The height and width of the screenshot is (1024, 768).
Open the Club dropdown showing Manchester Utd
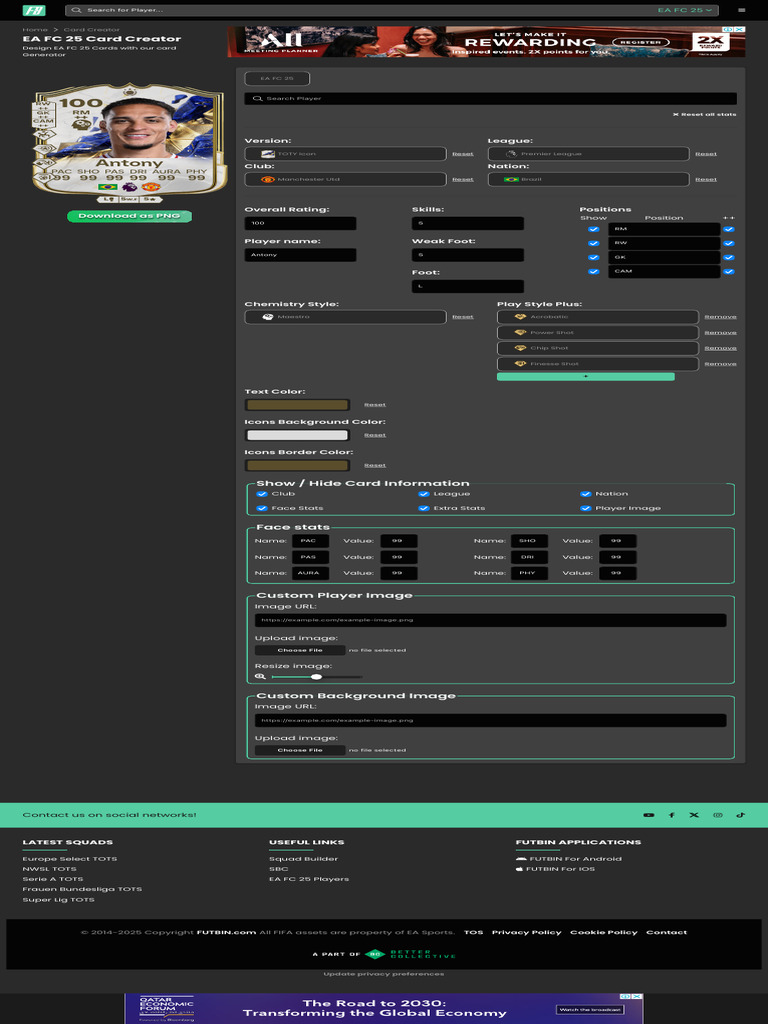(x=345, y=180)
